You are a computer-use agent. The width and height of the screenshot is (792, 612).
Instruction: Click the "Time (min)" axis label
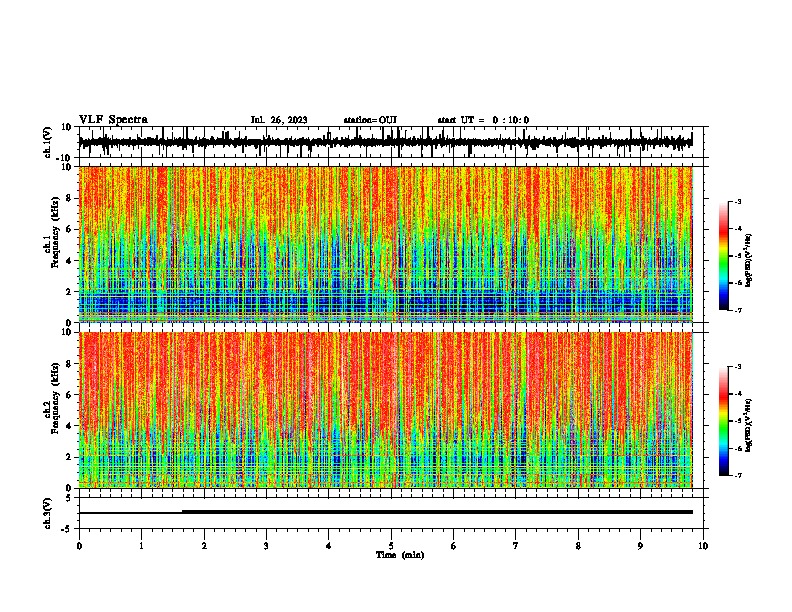(400, 555)
